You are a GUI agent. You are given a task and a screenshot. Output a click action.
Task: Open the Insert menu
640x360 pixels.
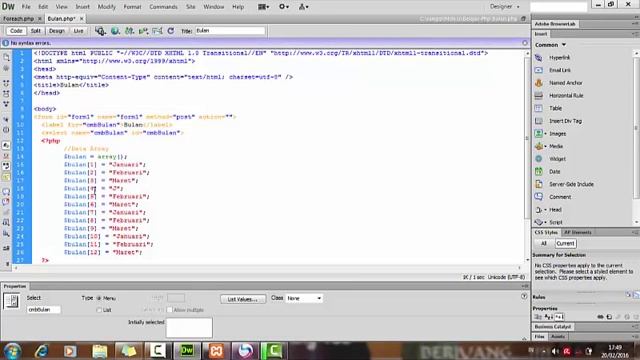[82, 7]
